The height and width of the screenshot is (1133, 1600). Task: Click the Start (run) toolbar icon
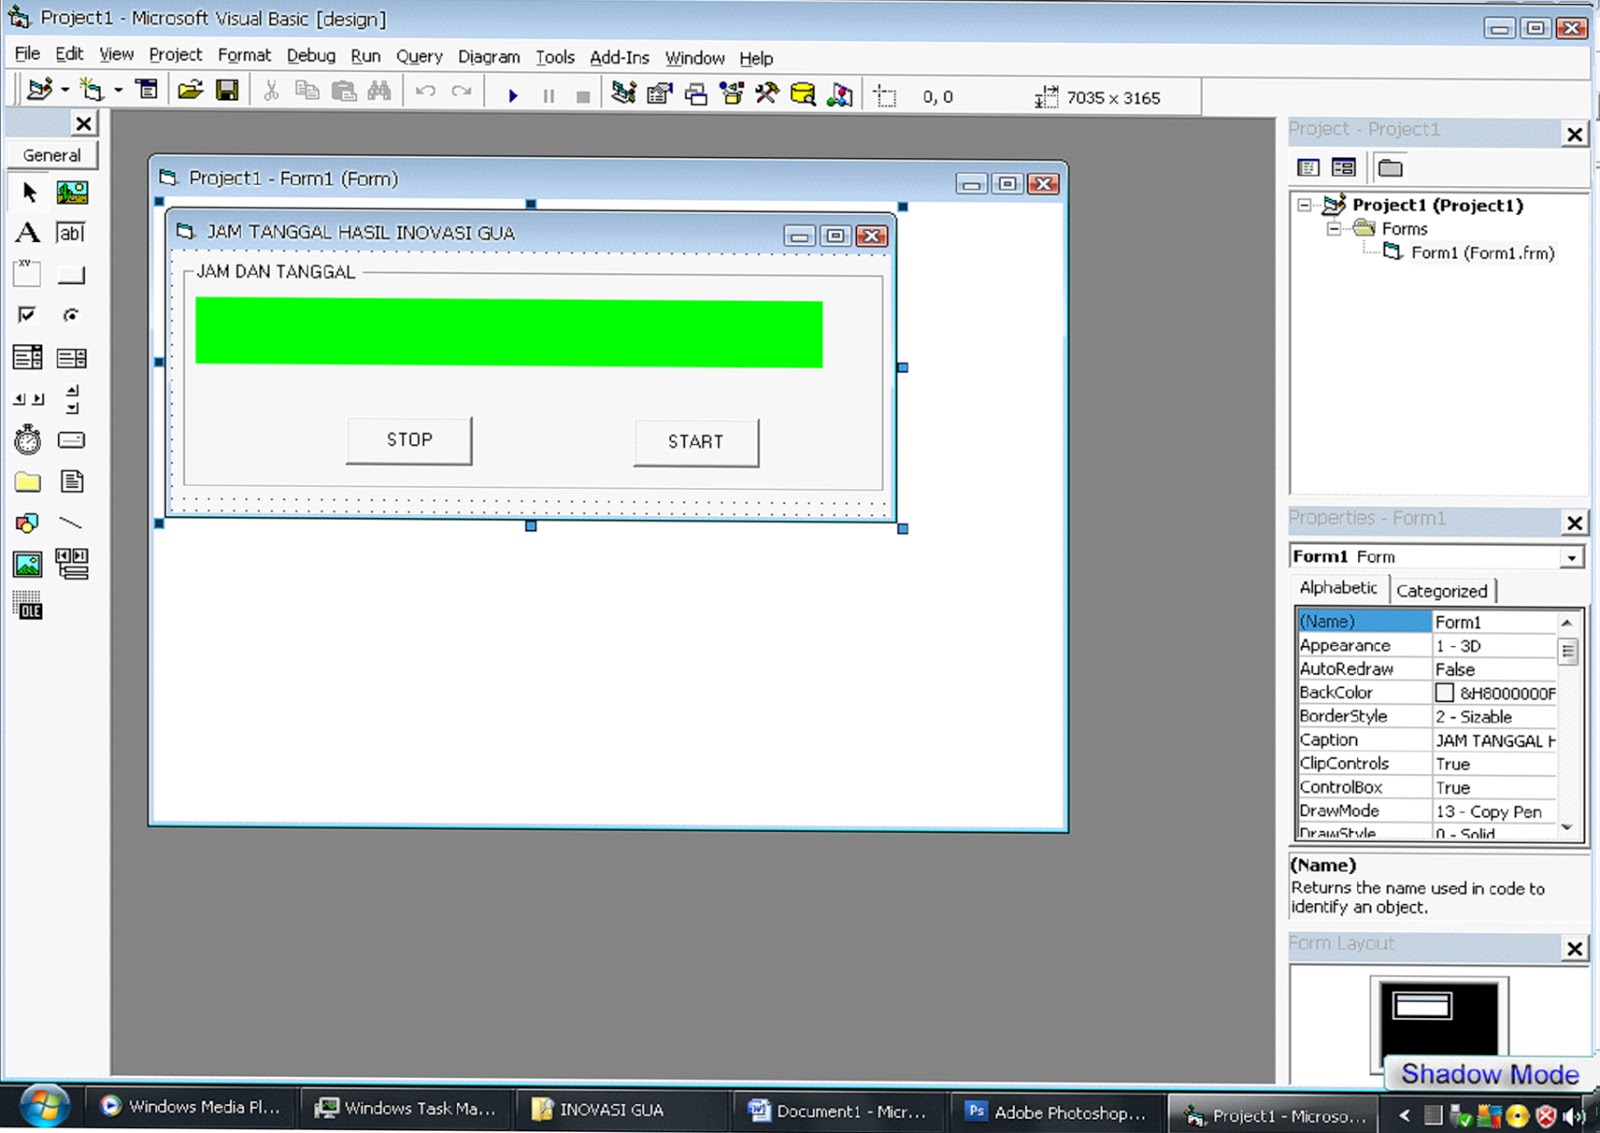(x=513, y=94)
